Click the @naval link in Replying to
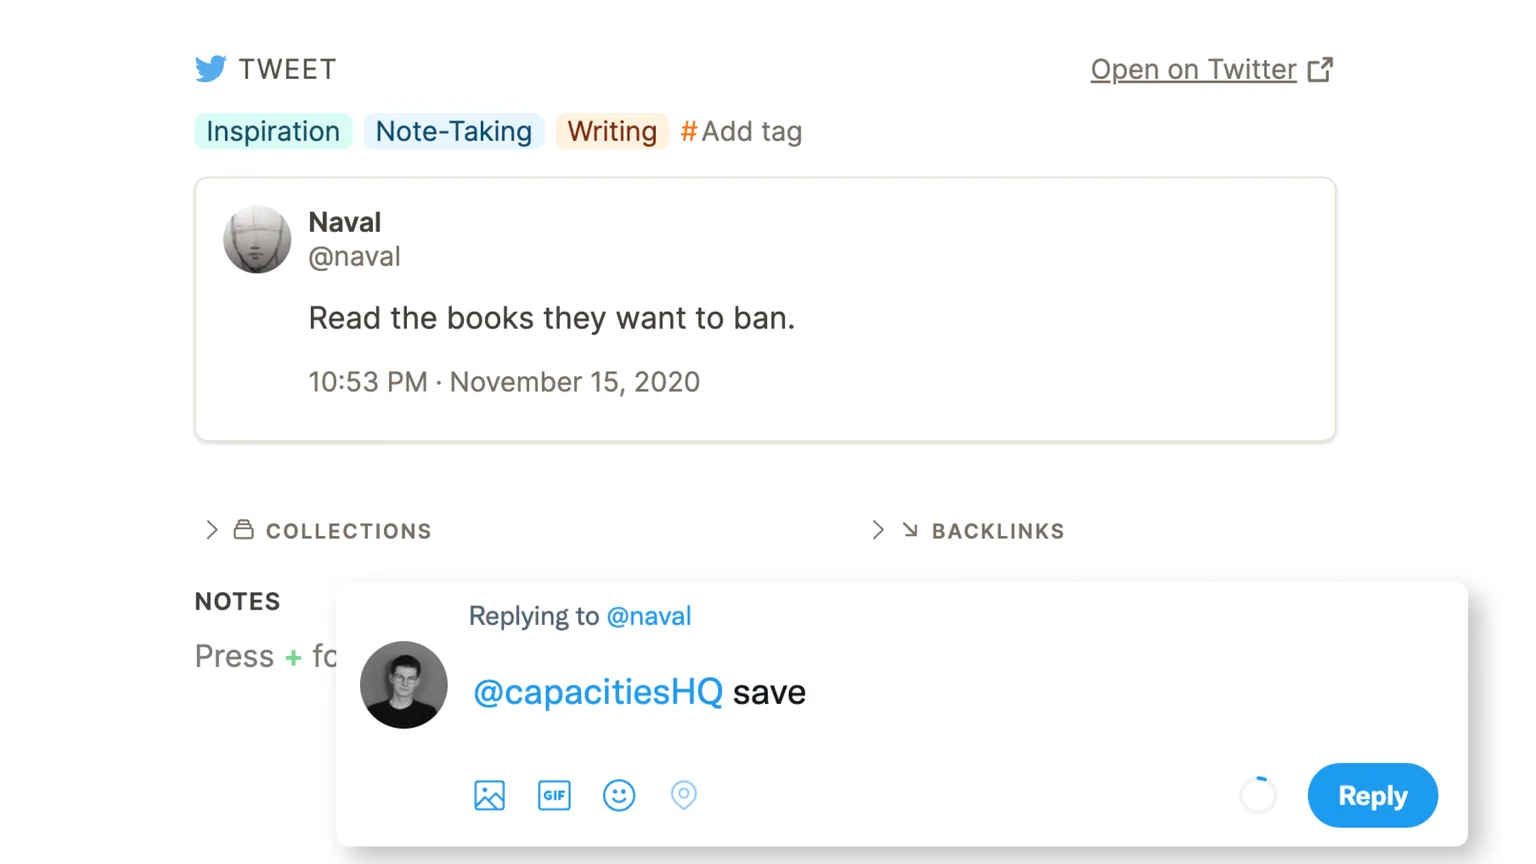Viewport: 1536px width, 864px height. (650, 616)
